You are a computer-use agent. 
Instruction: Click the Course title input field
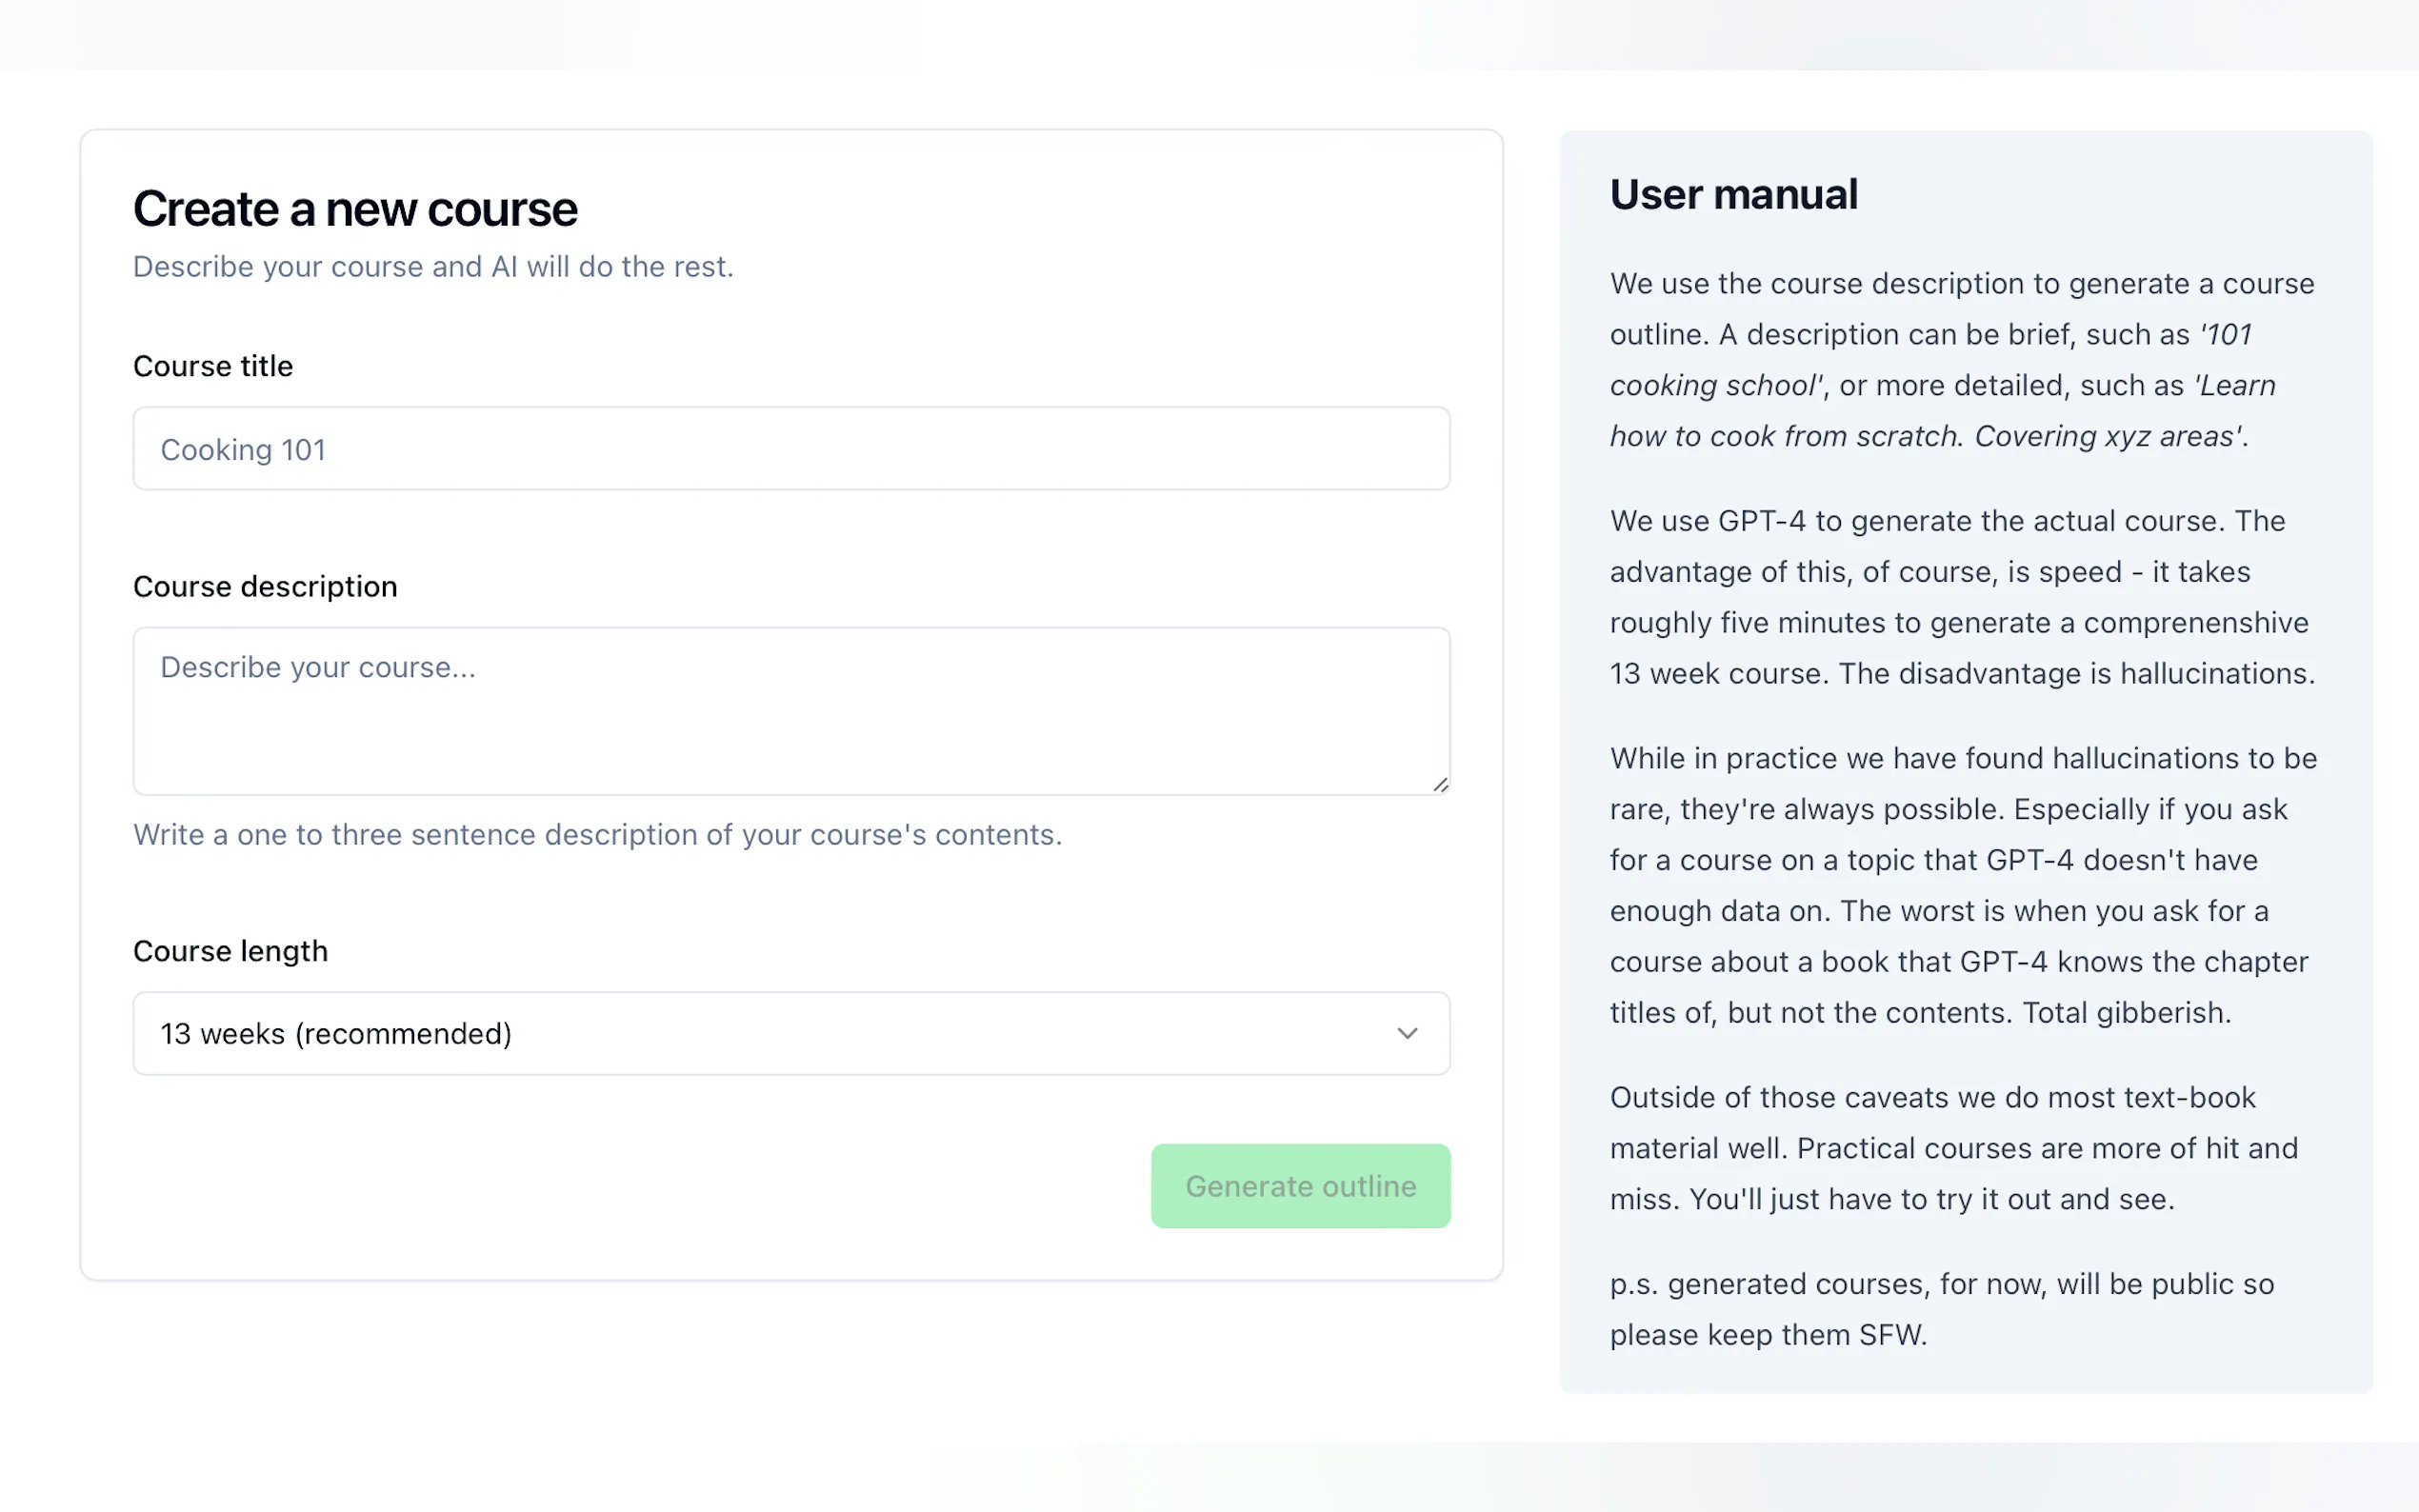(790, 449)
